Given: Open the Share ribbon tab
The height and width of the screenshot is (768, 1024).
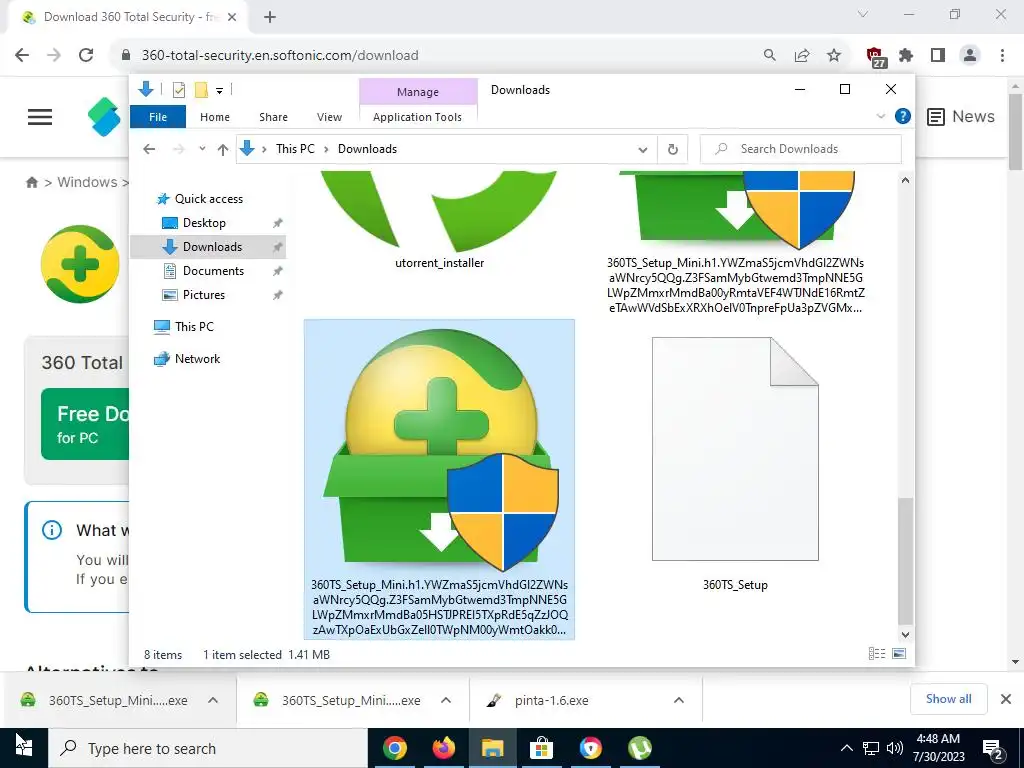Looking at the screenshot, I should 273,117.
